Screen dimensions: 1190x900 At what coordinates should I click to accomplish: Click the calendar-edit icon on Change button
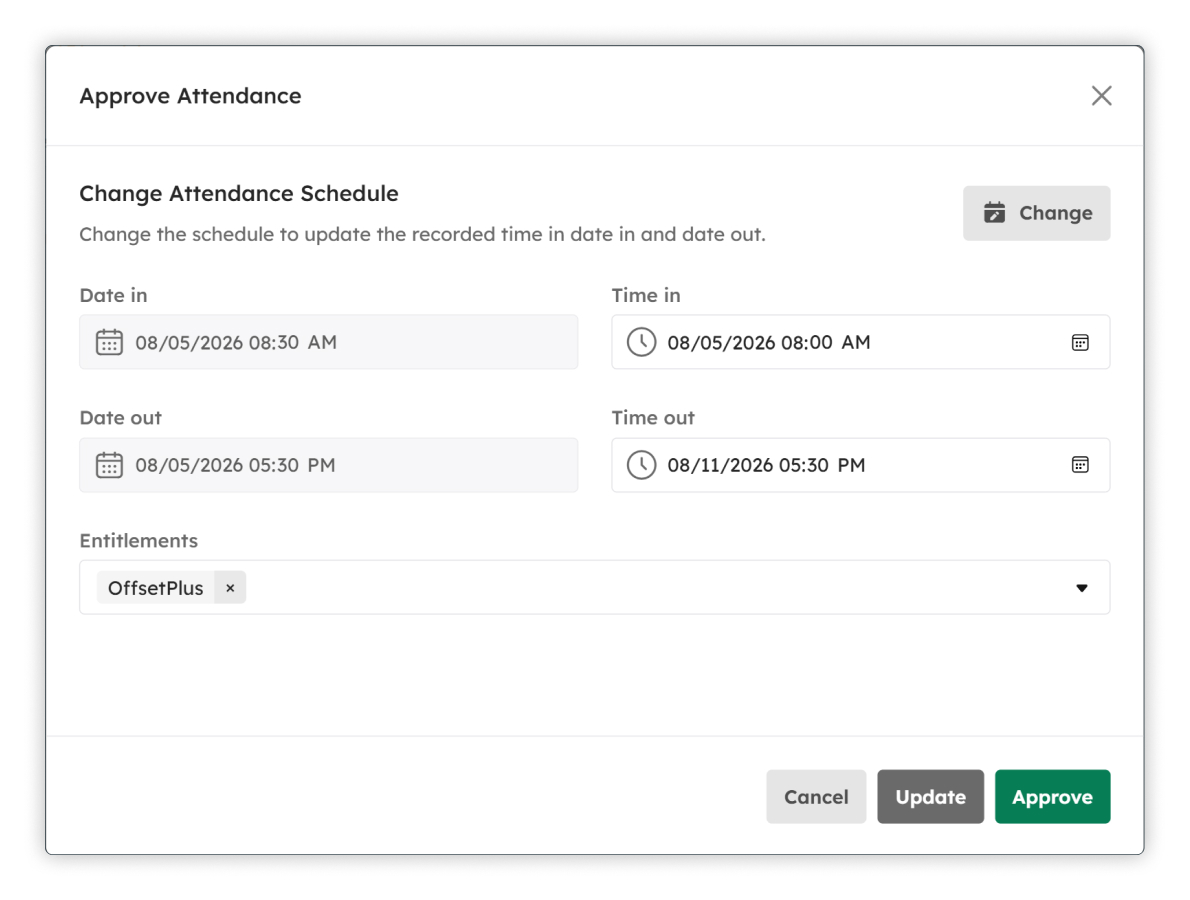[x=994, y=212]
